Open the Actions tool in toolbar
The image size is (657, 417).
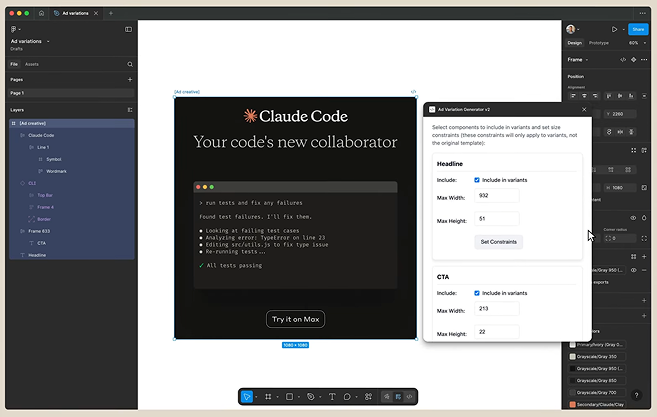click(368, 396)
